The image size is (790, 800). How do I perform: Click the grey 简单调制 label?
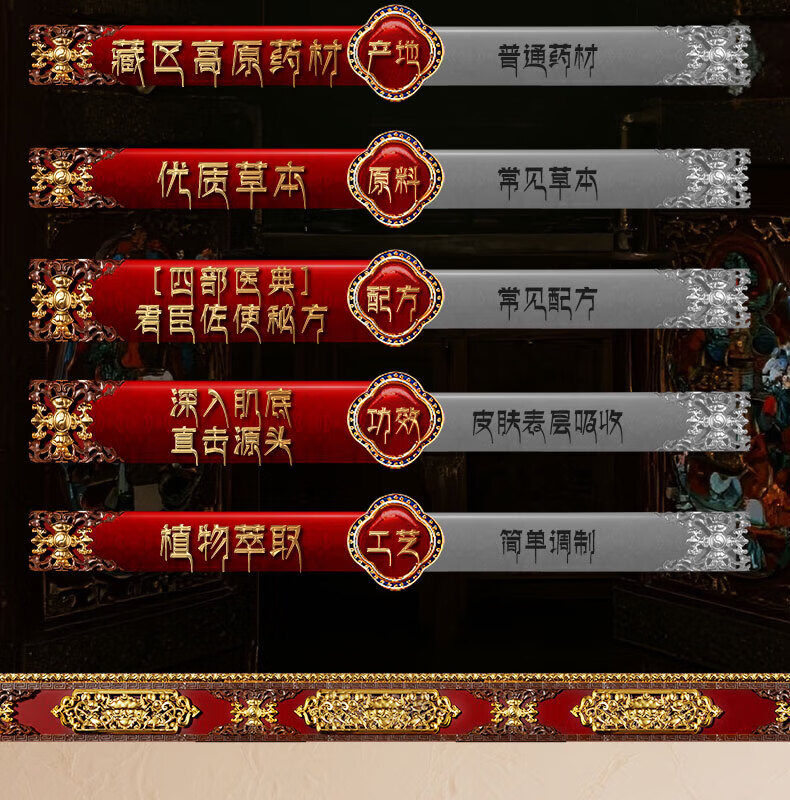click(x=547, y=544)
